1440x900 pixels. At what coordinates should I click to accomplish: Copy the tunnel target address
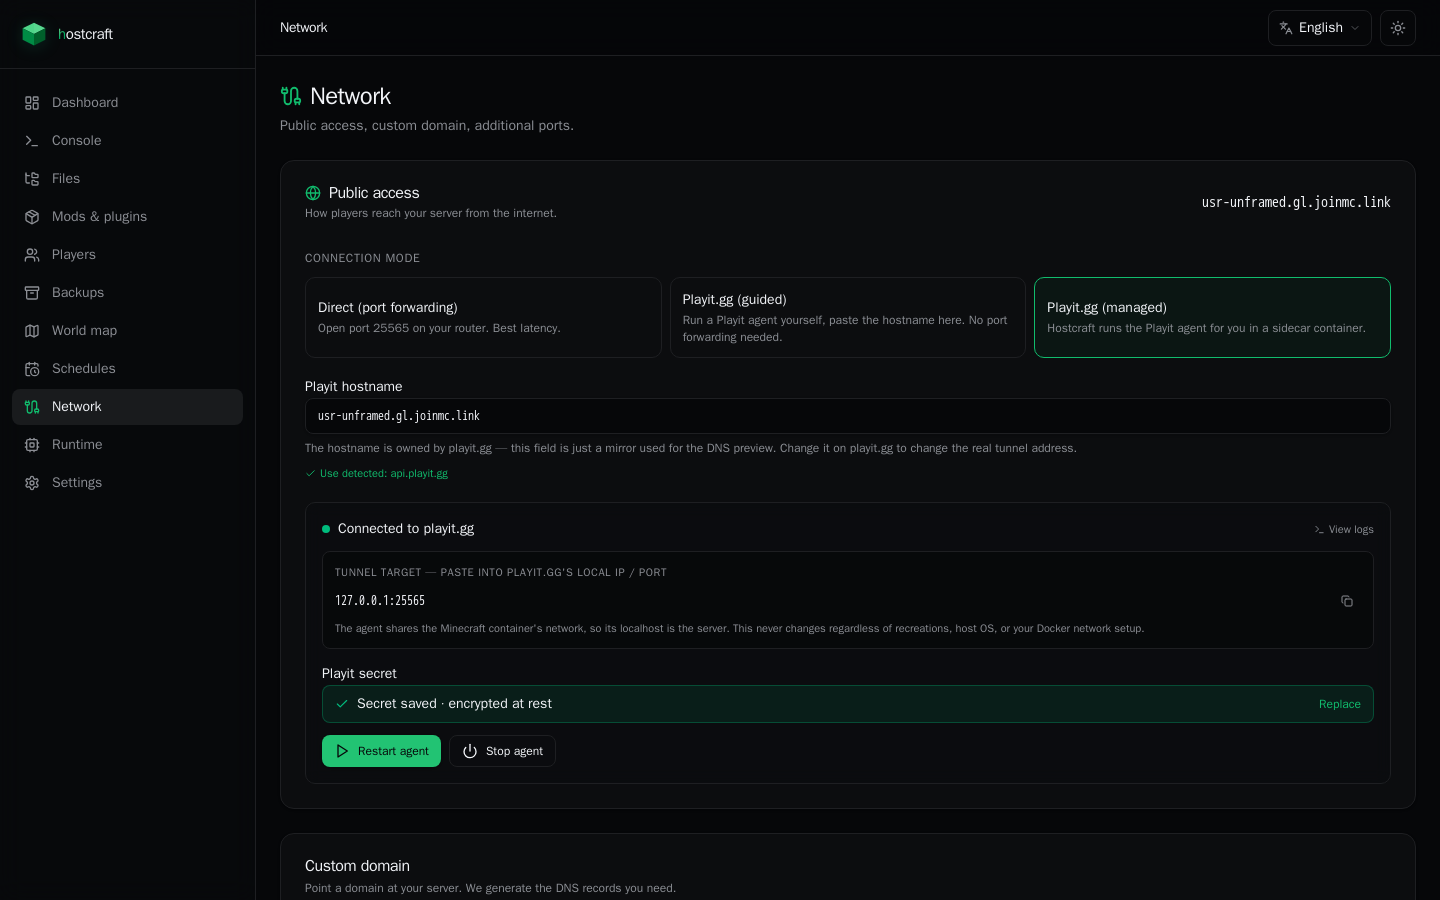point(1347,601)
